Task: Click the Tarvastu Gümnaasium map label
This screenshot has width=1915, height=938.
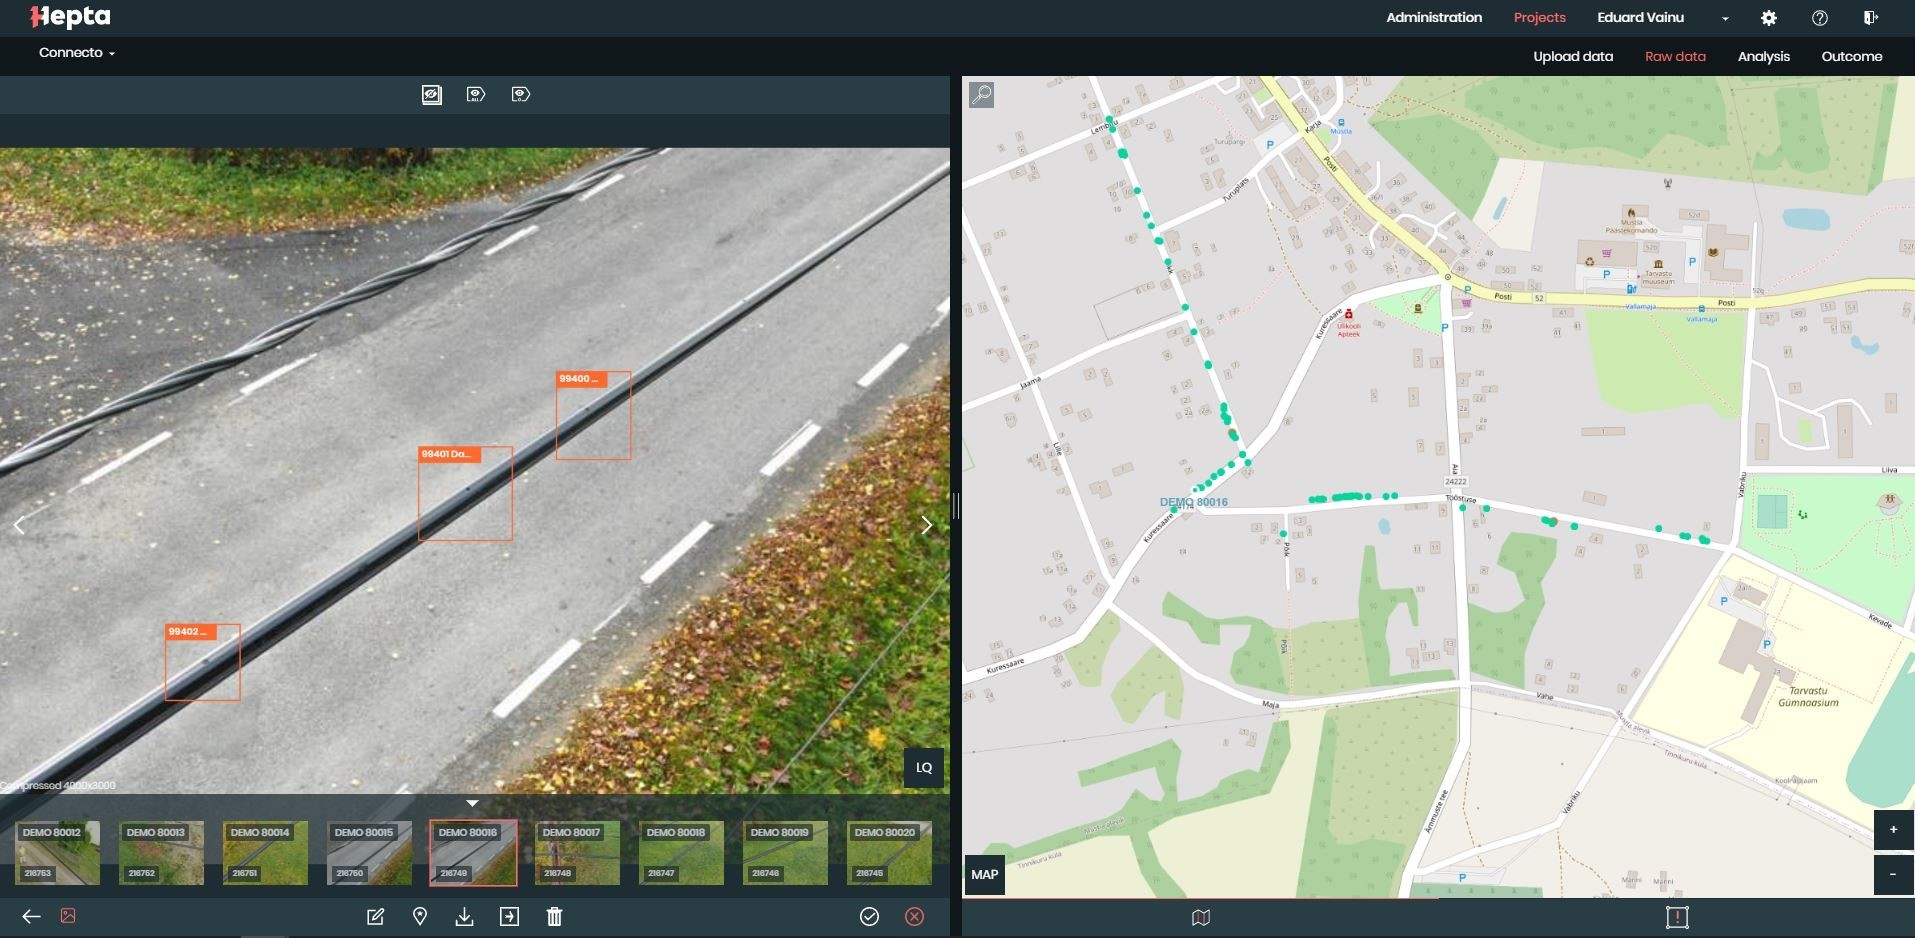Action: (1808, 696)
